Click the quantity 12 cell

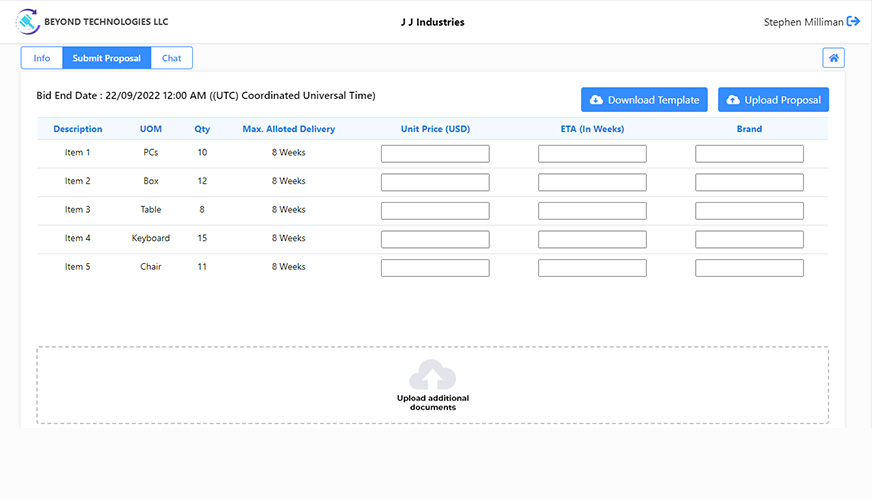[202, 181]
